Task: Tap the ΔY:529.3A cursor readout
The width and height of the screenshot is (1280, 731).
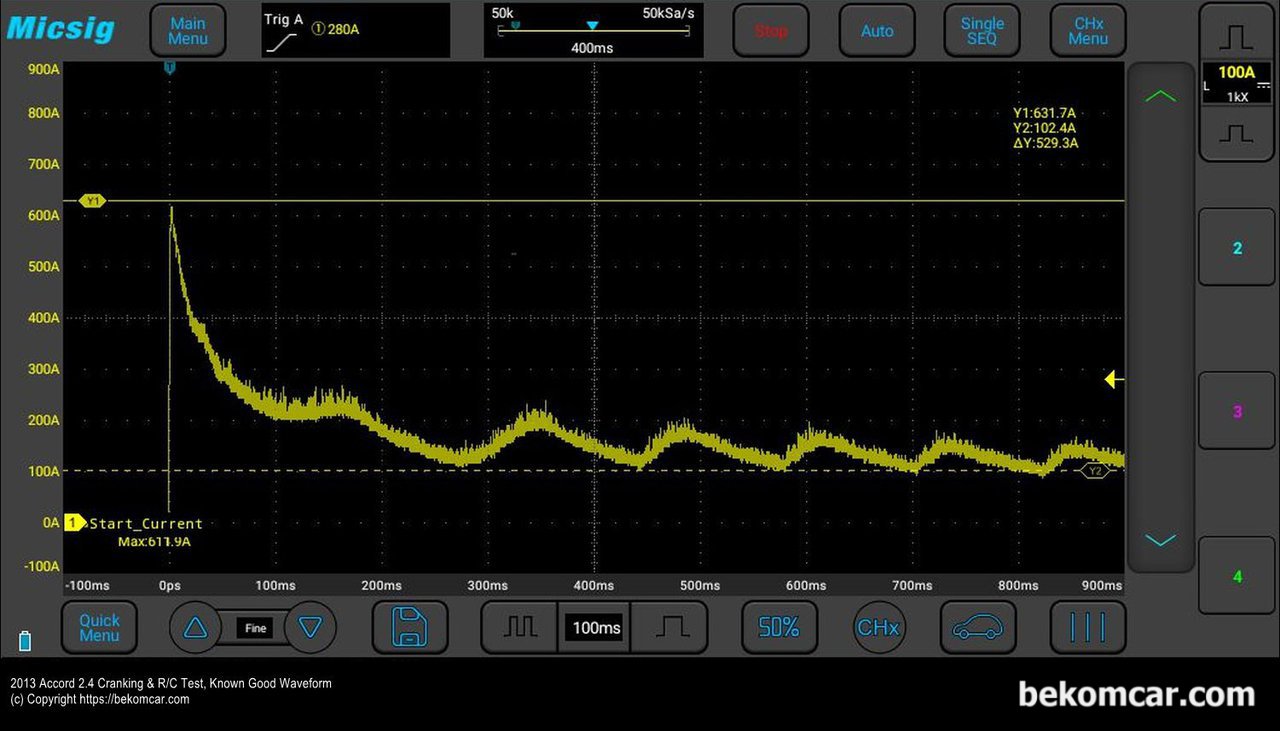Action: (1045, 143)
